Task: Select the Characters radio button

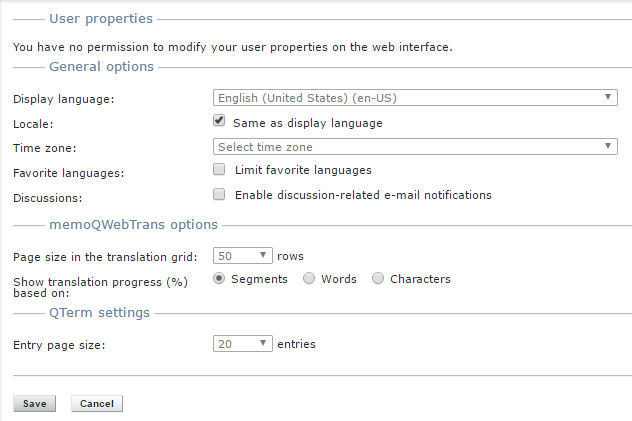Action: pyautogui.click(x=378, y=279)
